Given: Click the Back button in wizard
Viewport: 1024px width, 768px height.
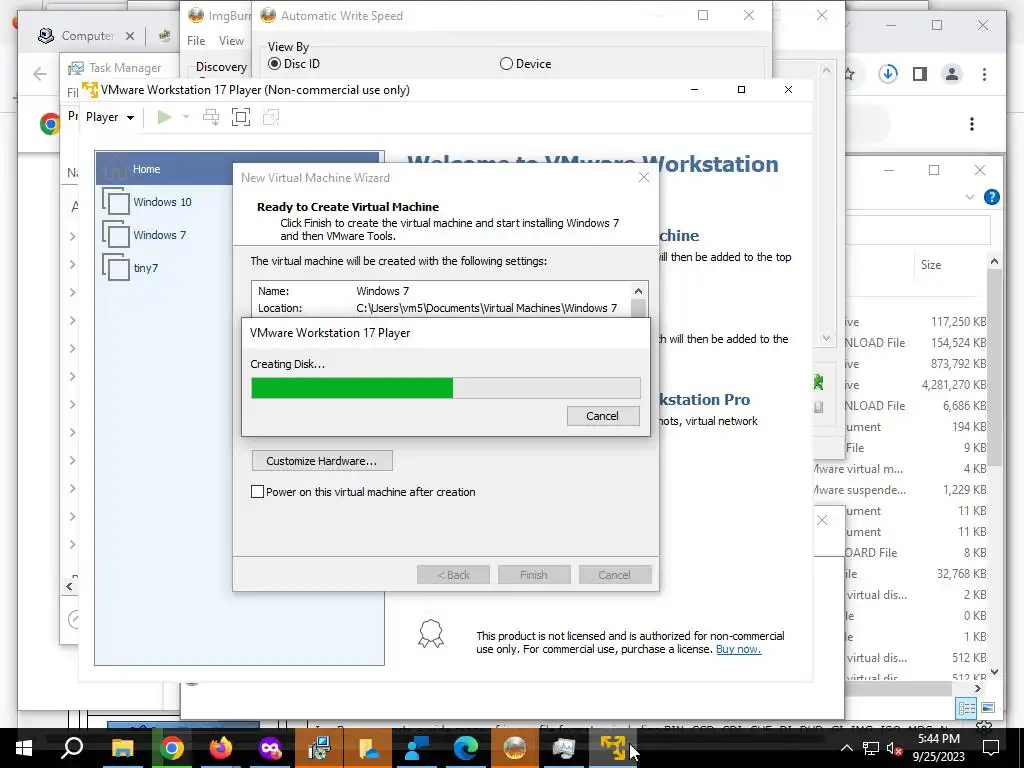Looking at the screenshot, I should (x=453, y=575).
